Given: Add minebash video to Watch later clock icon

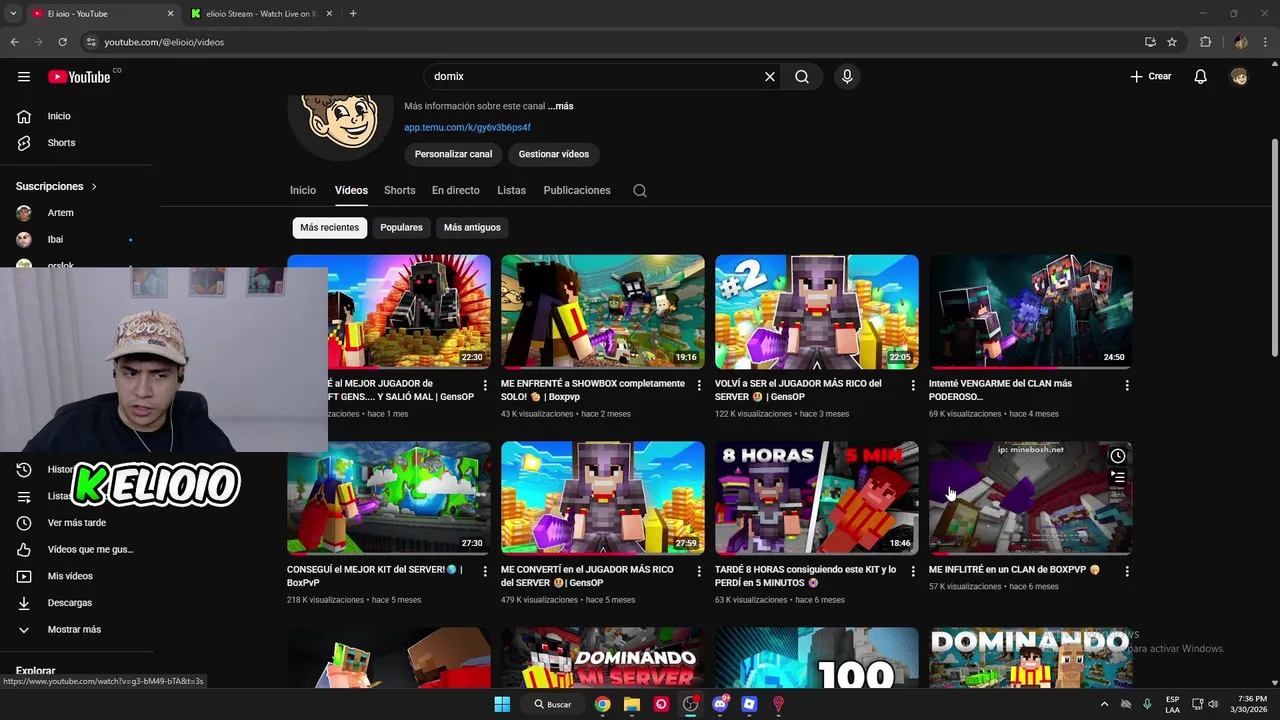Looking at the screenshot, I should 1118,456.
